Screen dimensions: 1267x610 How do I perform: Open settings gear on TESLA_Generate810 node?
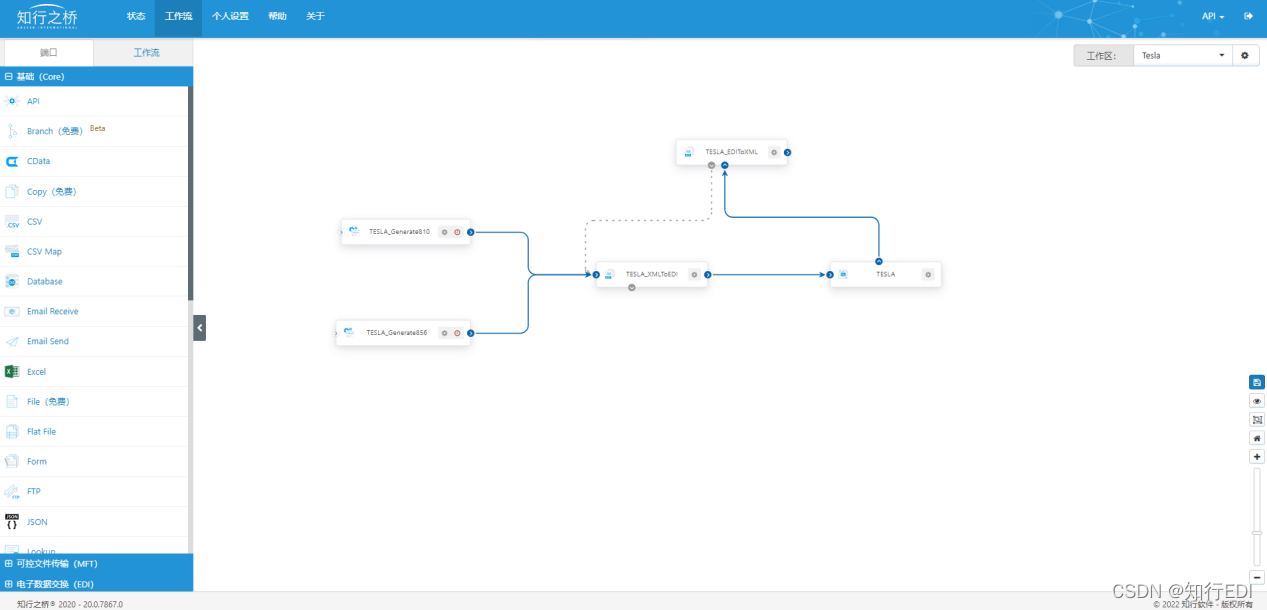coord(445,232)
